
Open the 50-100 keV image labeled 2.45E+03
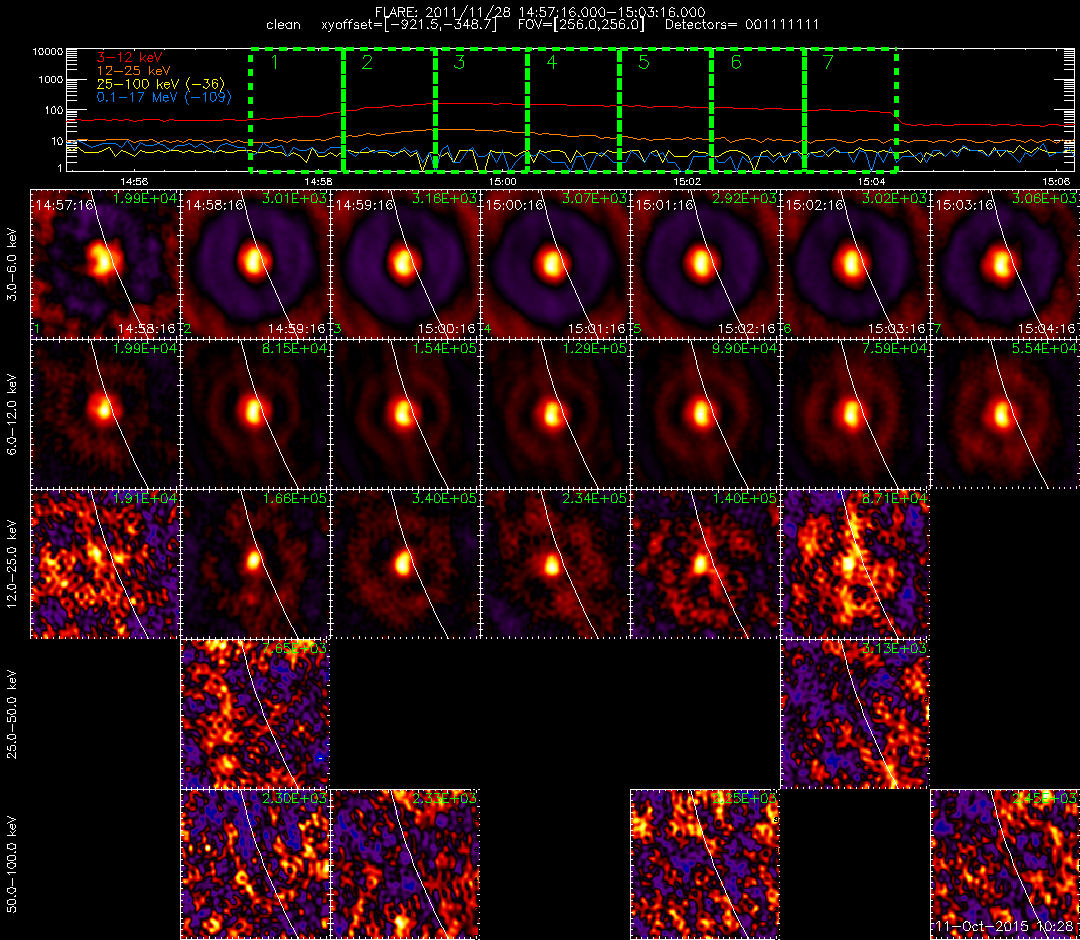(x=1006, y=865)
